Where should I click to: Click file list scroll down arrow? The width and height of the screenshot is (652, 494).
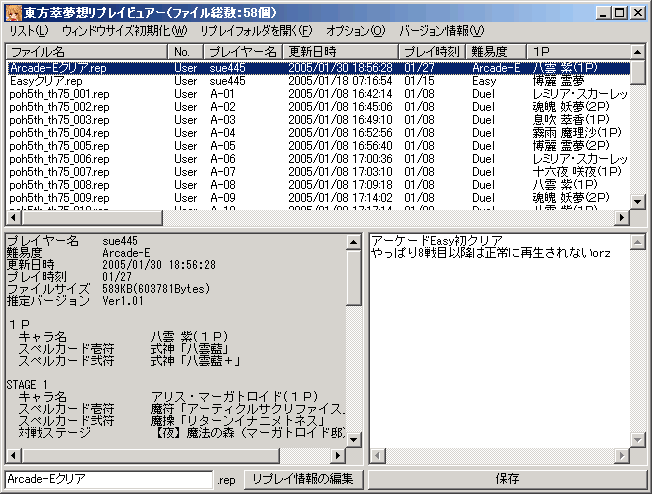click(x=637, y=202)
